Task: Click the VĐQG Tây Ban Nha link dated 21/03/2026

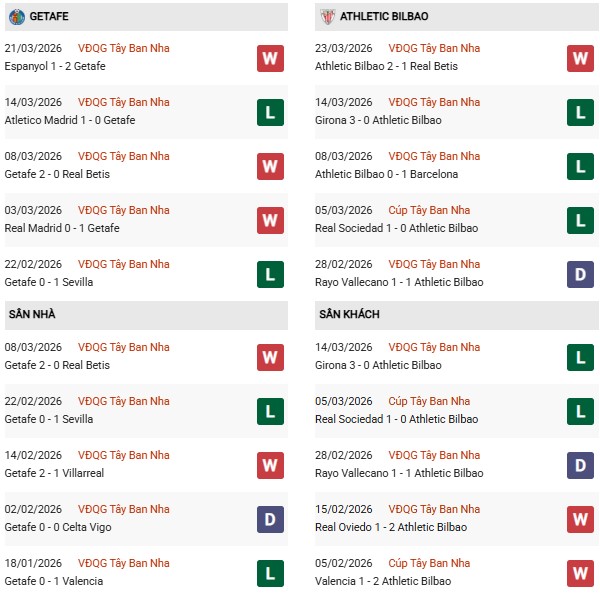Action: tap(124, 48)
